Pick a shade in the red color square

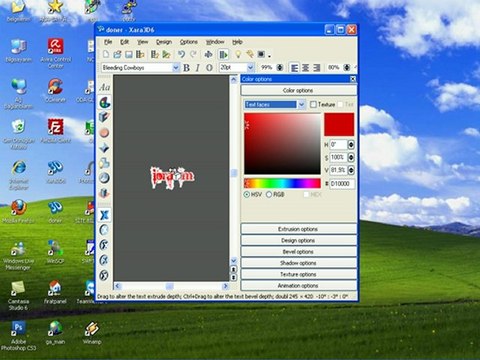coord(282,144)
